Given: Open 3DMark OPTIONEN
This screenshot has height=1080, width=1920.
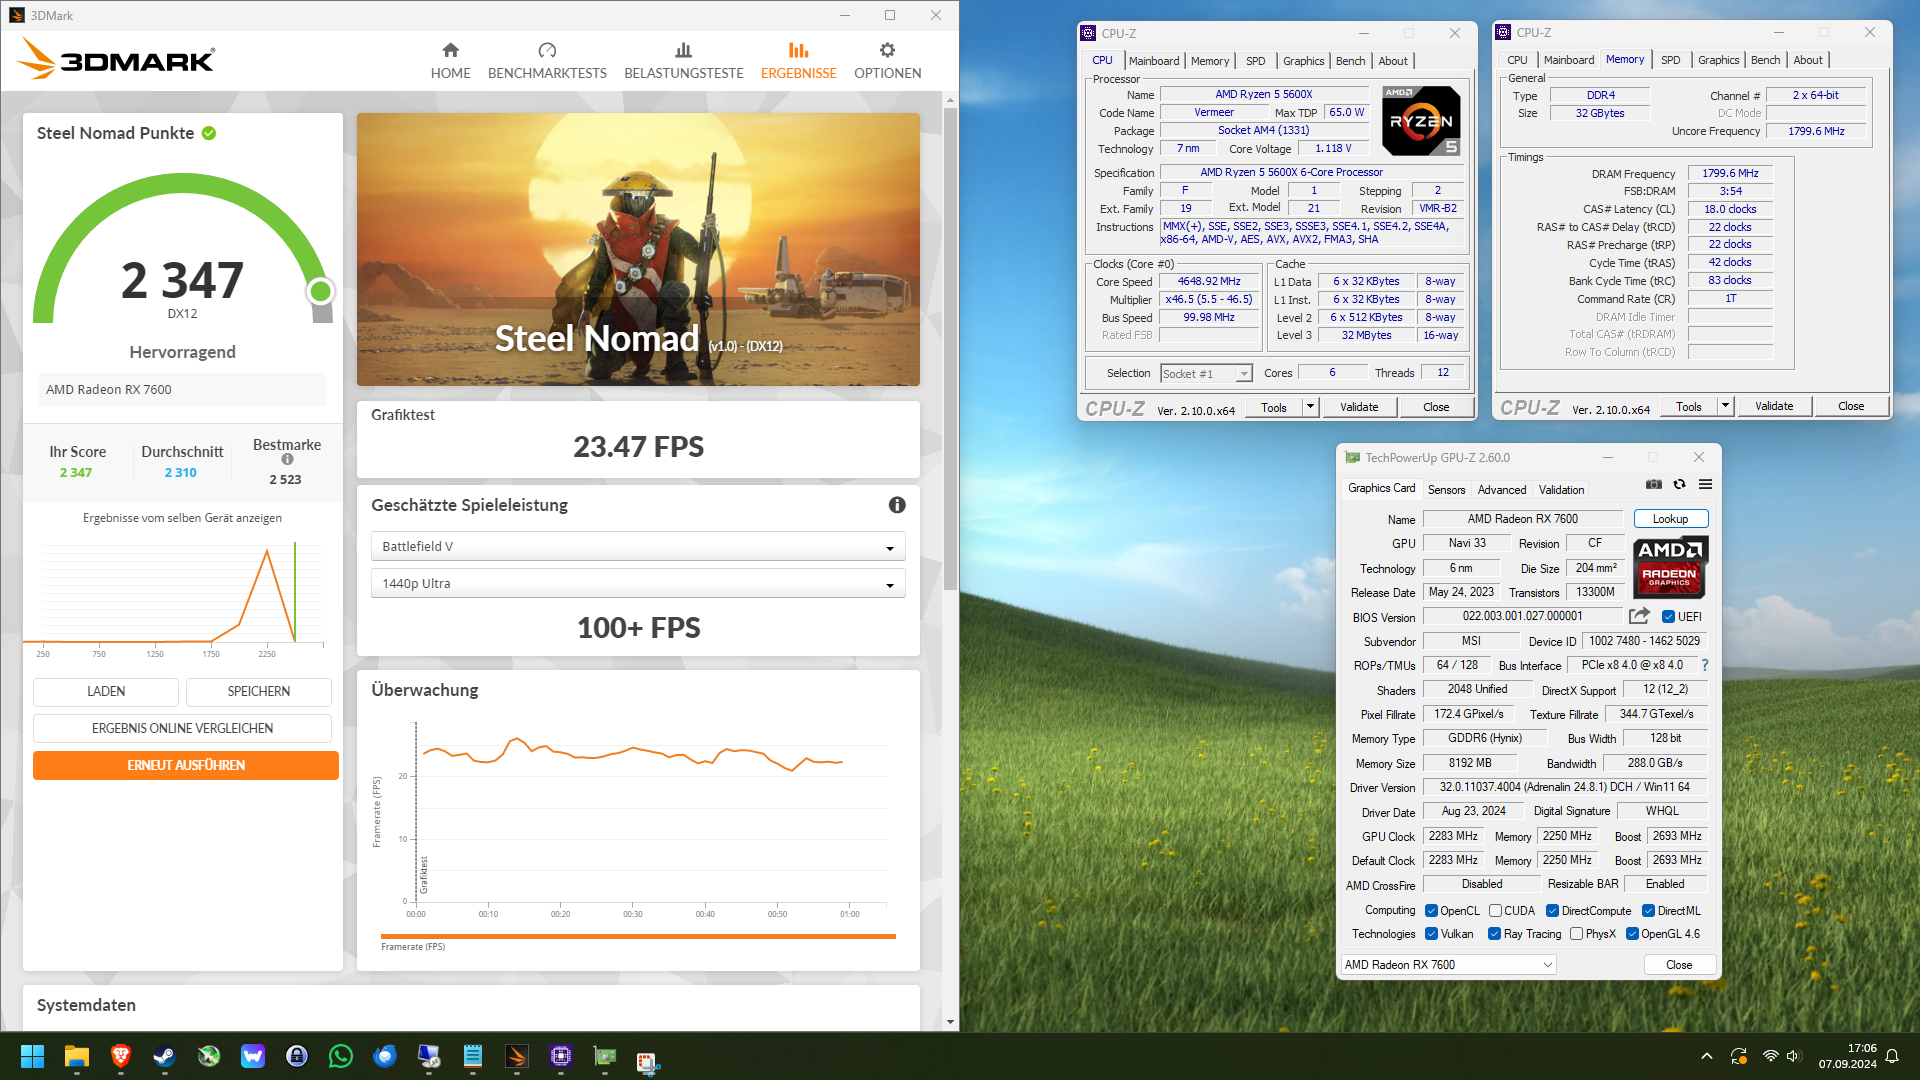Looking at the screenshot, I should [887, 60].
